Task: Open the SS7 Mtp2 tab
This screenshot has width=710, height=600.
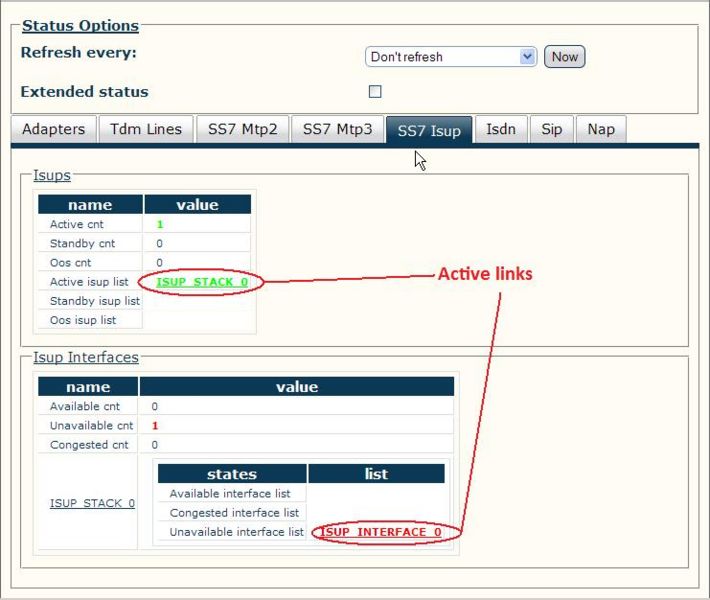Action: tap(243, 130)
